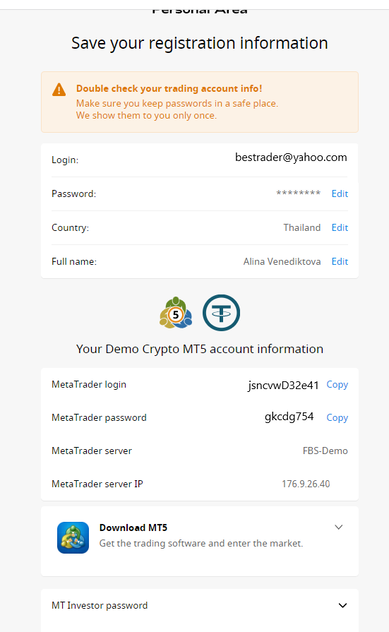Screen dimensions: 389x632
Task: Click the MetaTrader 5 logo icon
Action: 176,313
